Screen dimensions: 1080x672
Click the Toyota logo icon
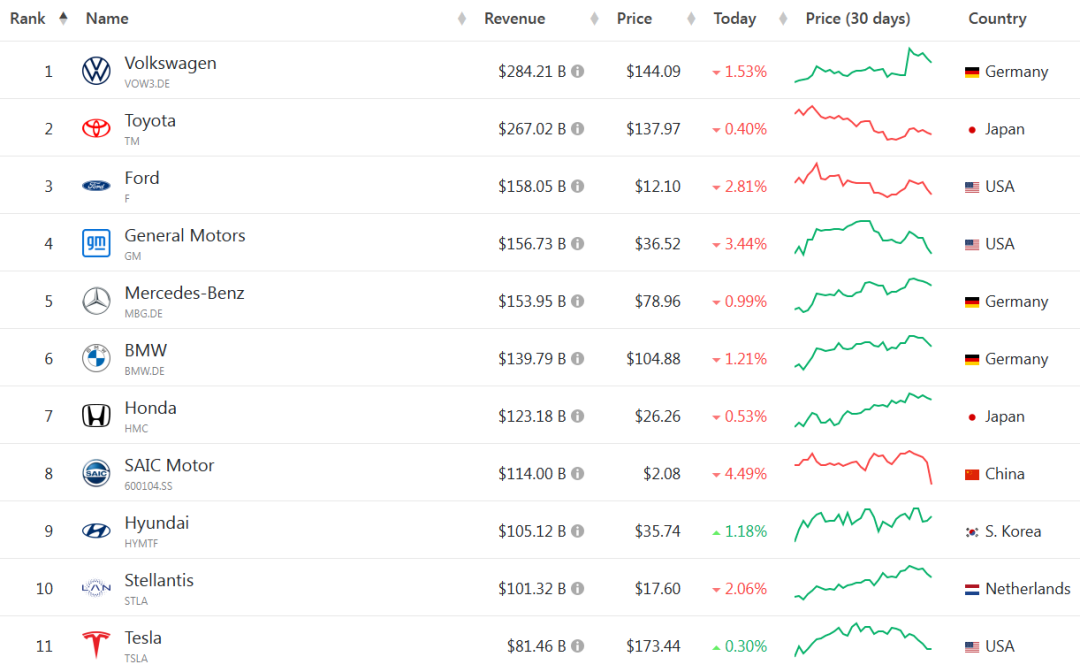coord(96,129)
